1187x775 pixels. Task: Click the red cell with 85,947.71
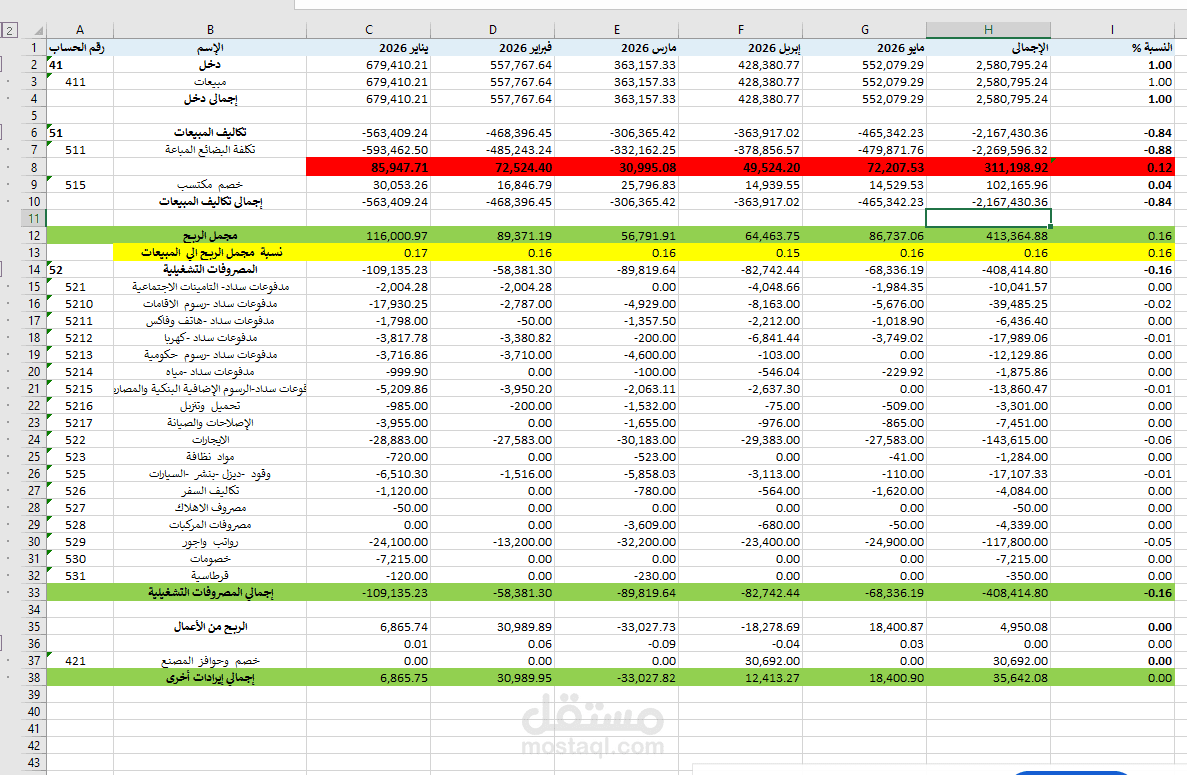coord(369,167)
